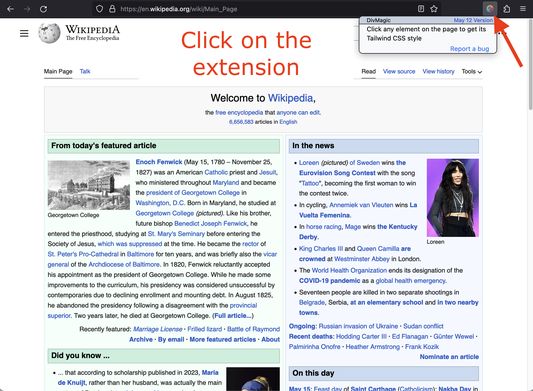
Task: Open the Georgetown College engraving thumbnail
Action: [89, 185]
